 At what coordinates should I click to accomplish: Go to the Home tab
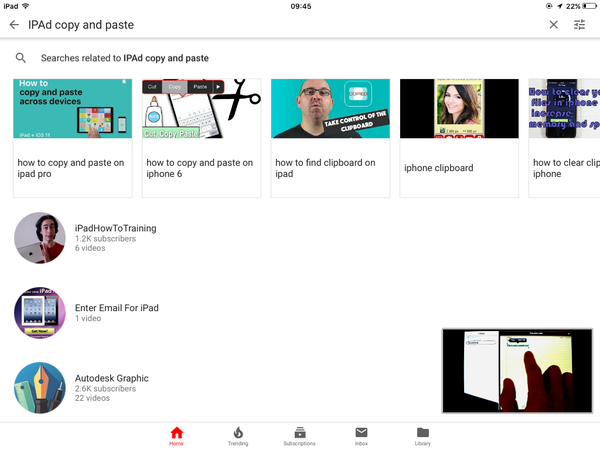[177, 435]
